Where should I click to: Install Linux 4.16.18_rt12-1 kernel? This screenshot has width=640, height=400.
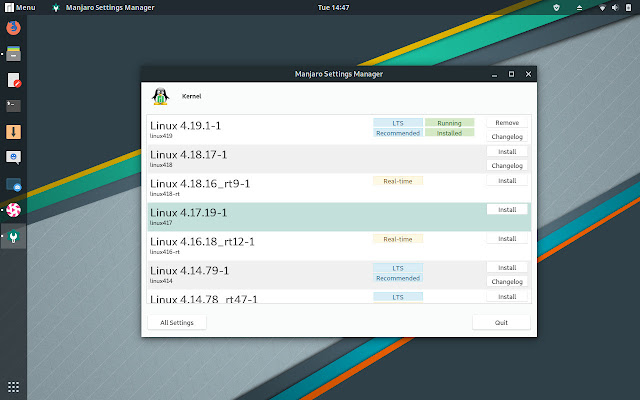pos(507,238)
